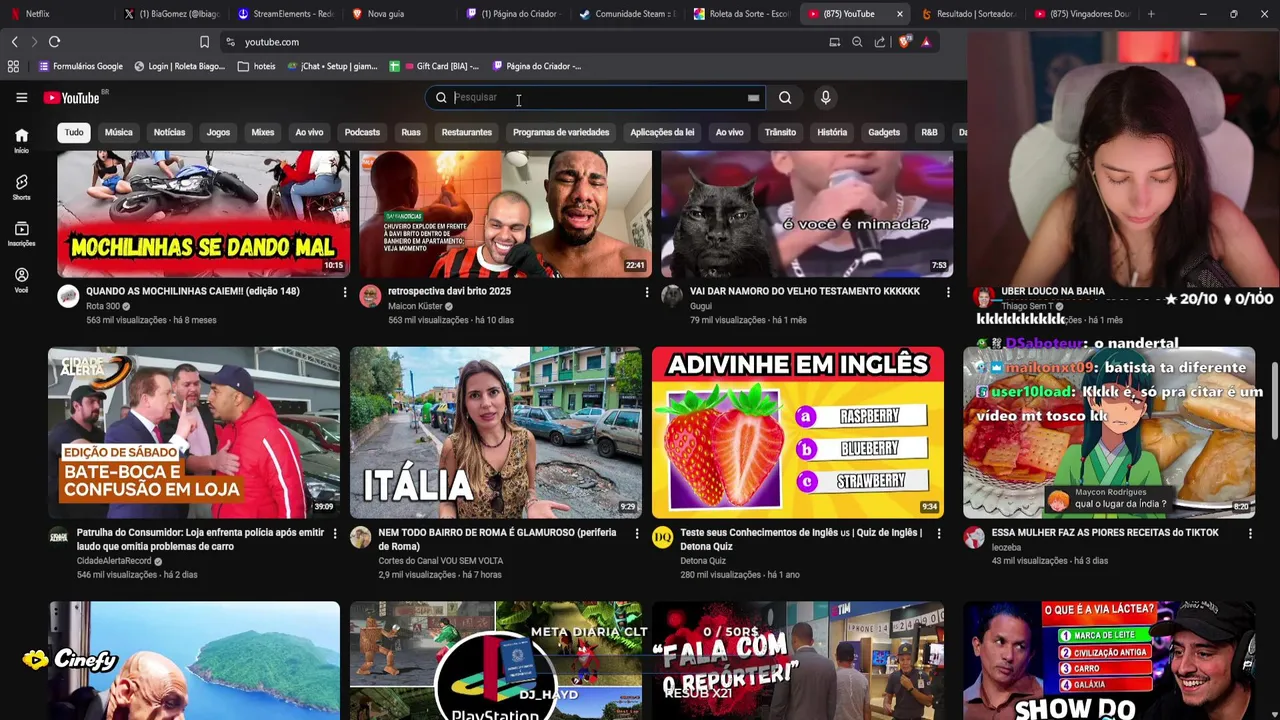Viewport: 1280px width, 720px height.
Task: Open options menu for retrospectiva davi brito video
Action: pyautogui.click(x=647, y=292)
